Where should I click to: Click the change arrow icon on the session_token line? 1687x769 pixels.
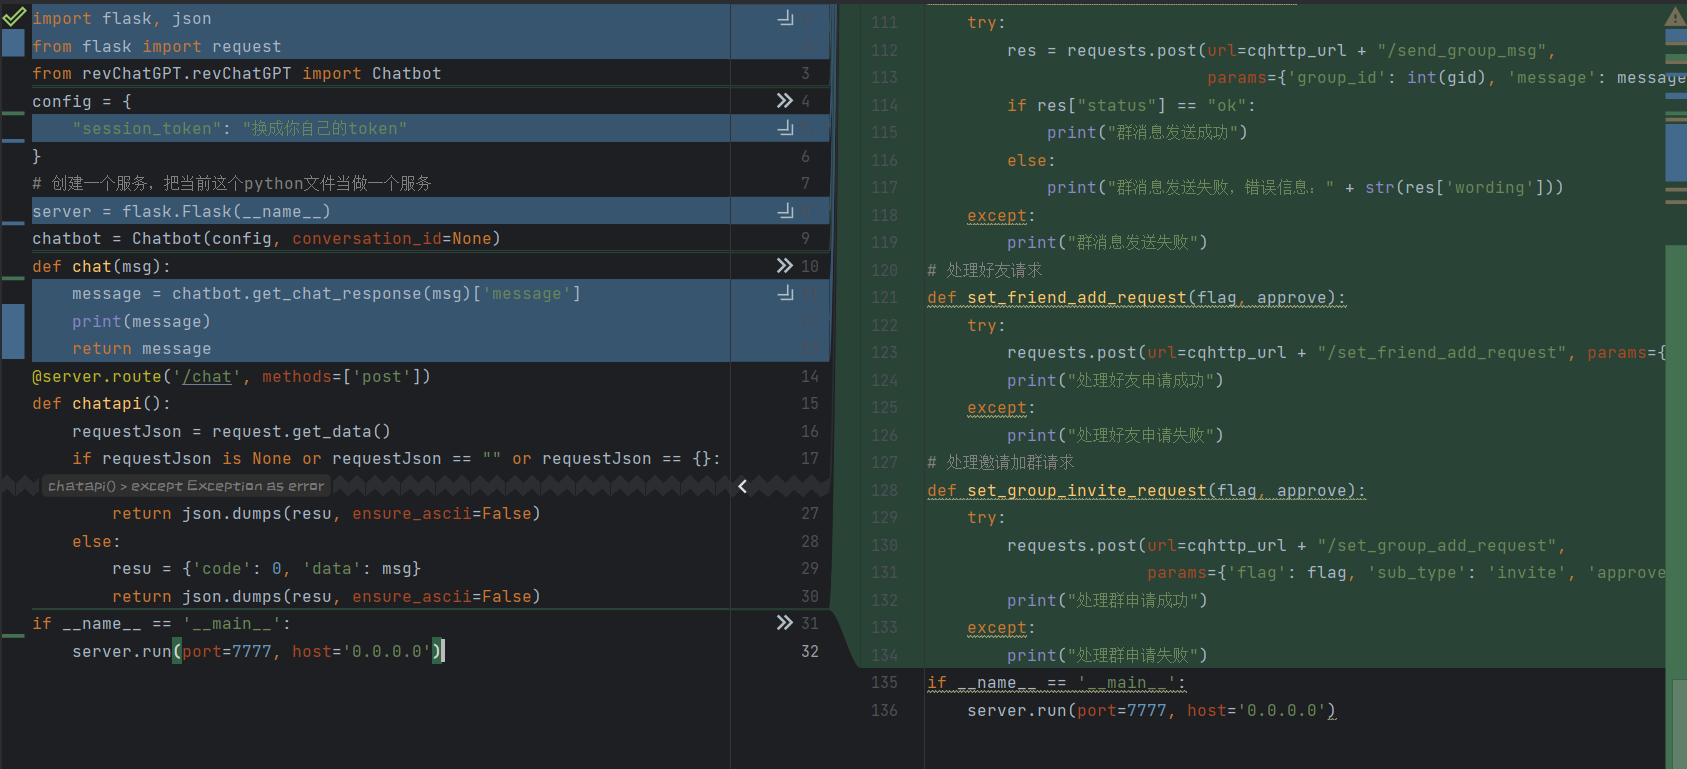[786, 128]
